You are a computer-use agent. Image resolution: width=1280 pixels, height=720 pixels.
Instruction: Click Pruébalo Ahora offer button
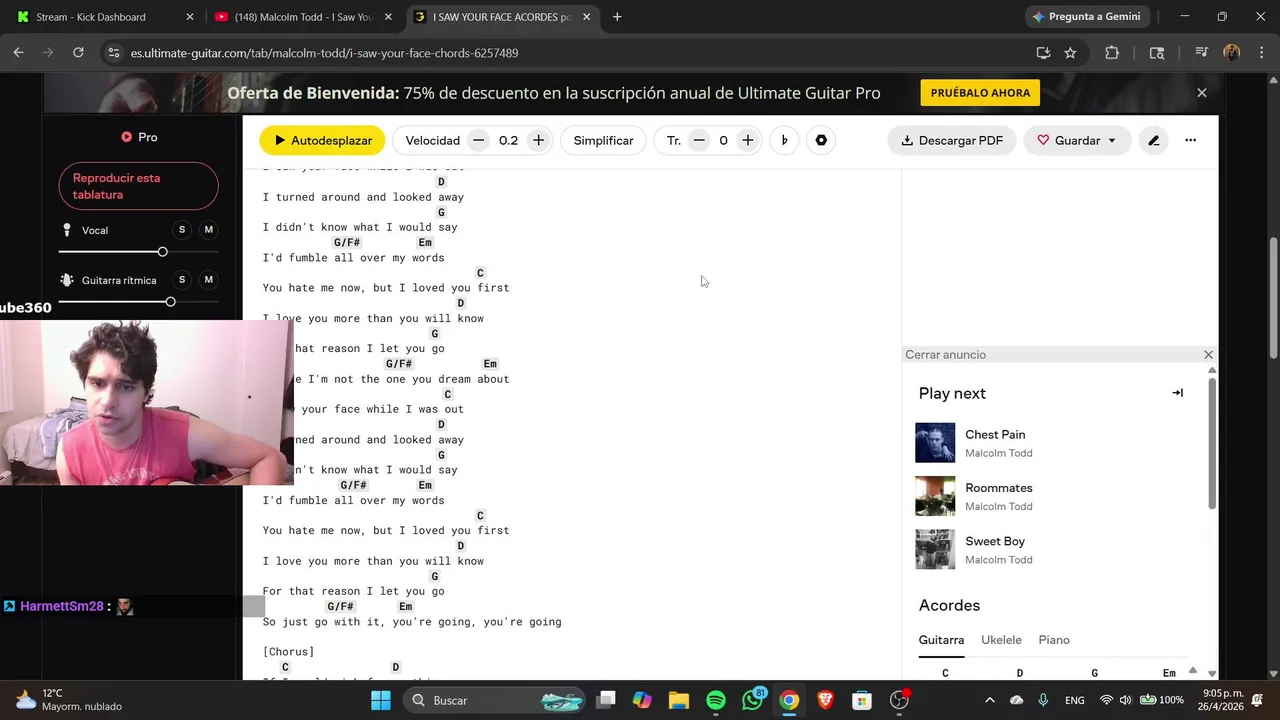[x=980, y=93]
